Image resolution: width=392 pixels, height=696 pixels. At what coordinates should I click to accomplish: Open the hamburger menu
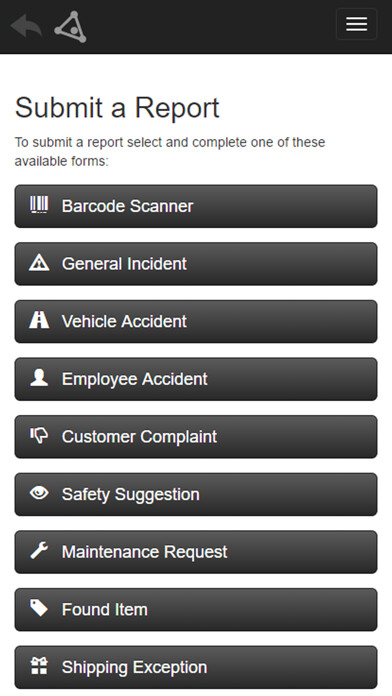[356, 24]
